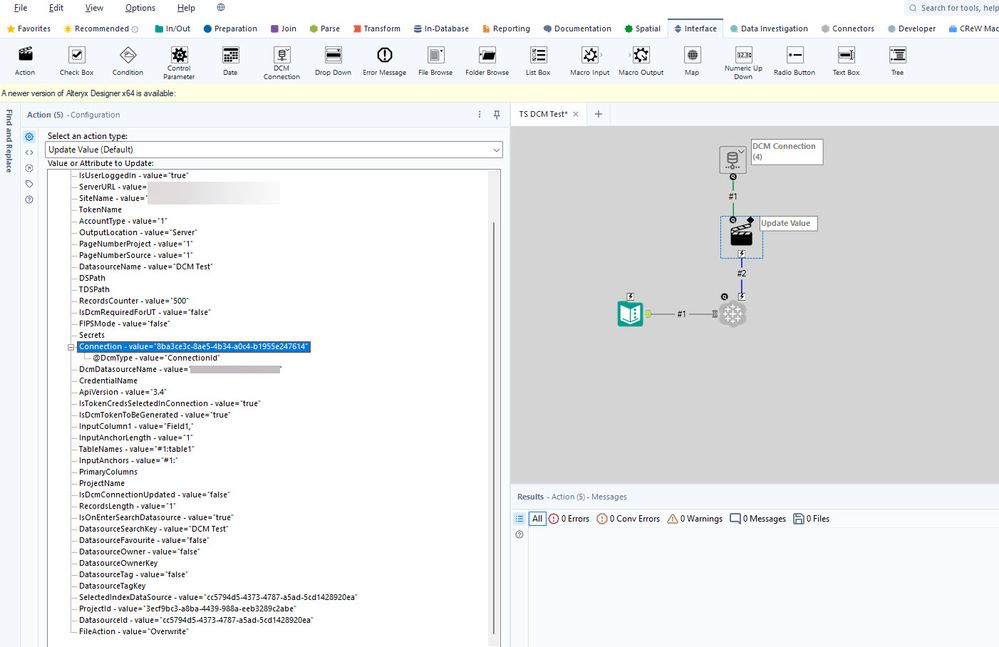The height and width of the screenshot is (647, 999).
Task: Open the globe language menu icon
Action: click(x=221, y=8)
